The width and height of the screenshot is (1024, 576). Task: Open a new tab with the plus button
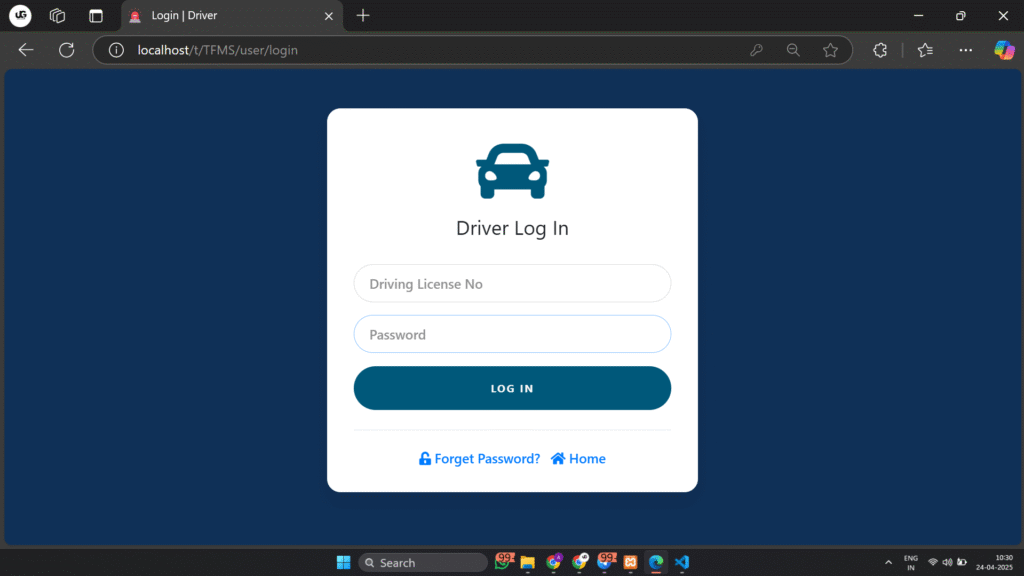[x=363, y=16]
